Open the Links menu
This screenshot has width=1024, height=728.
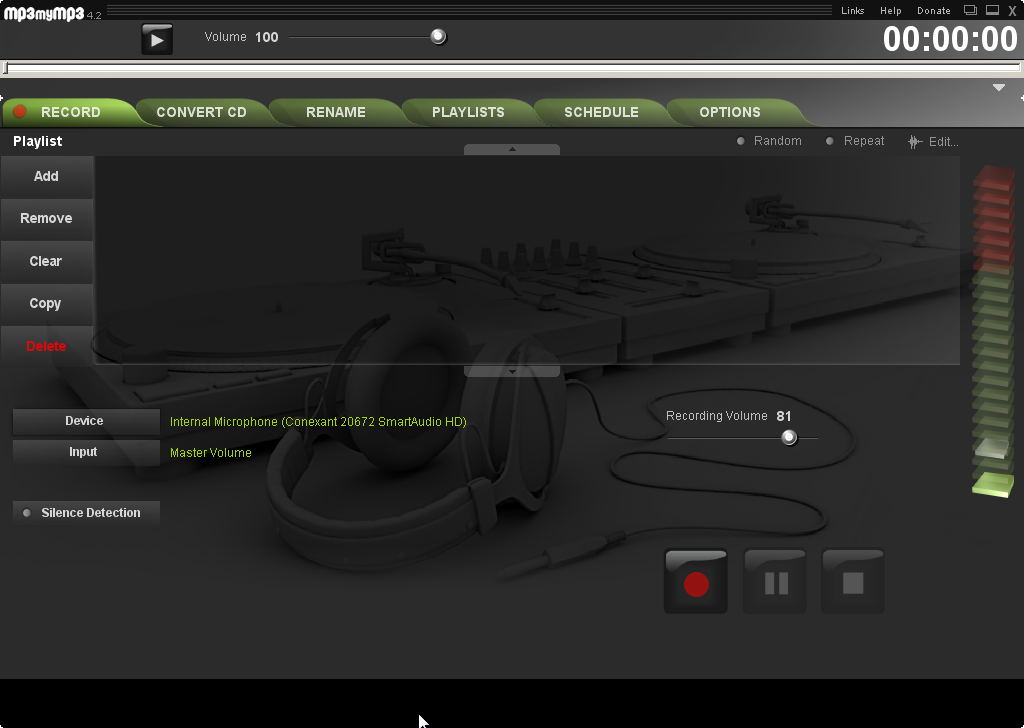click(852, 10)
